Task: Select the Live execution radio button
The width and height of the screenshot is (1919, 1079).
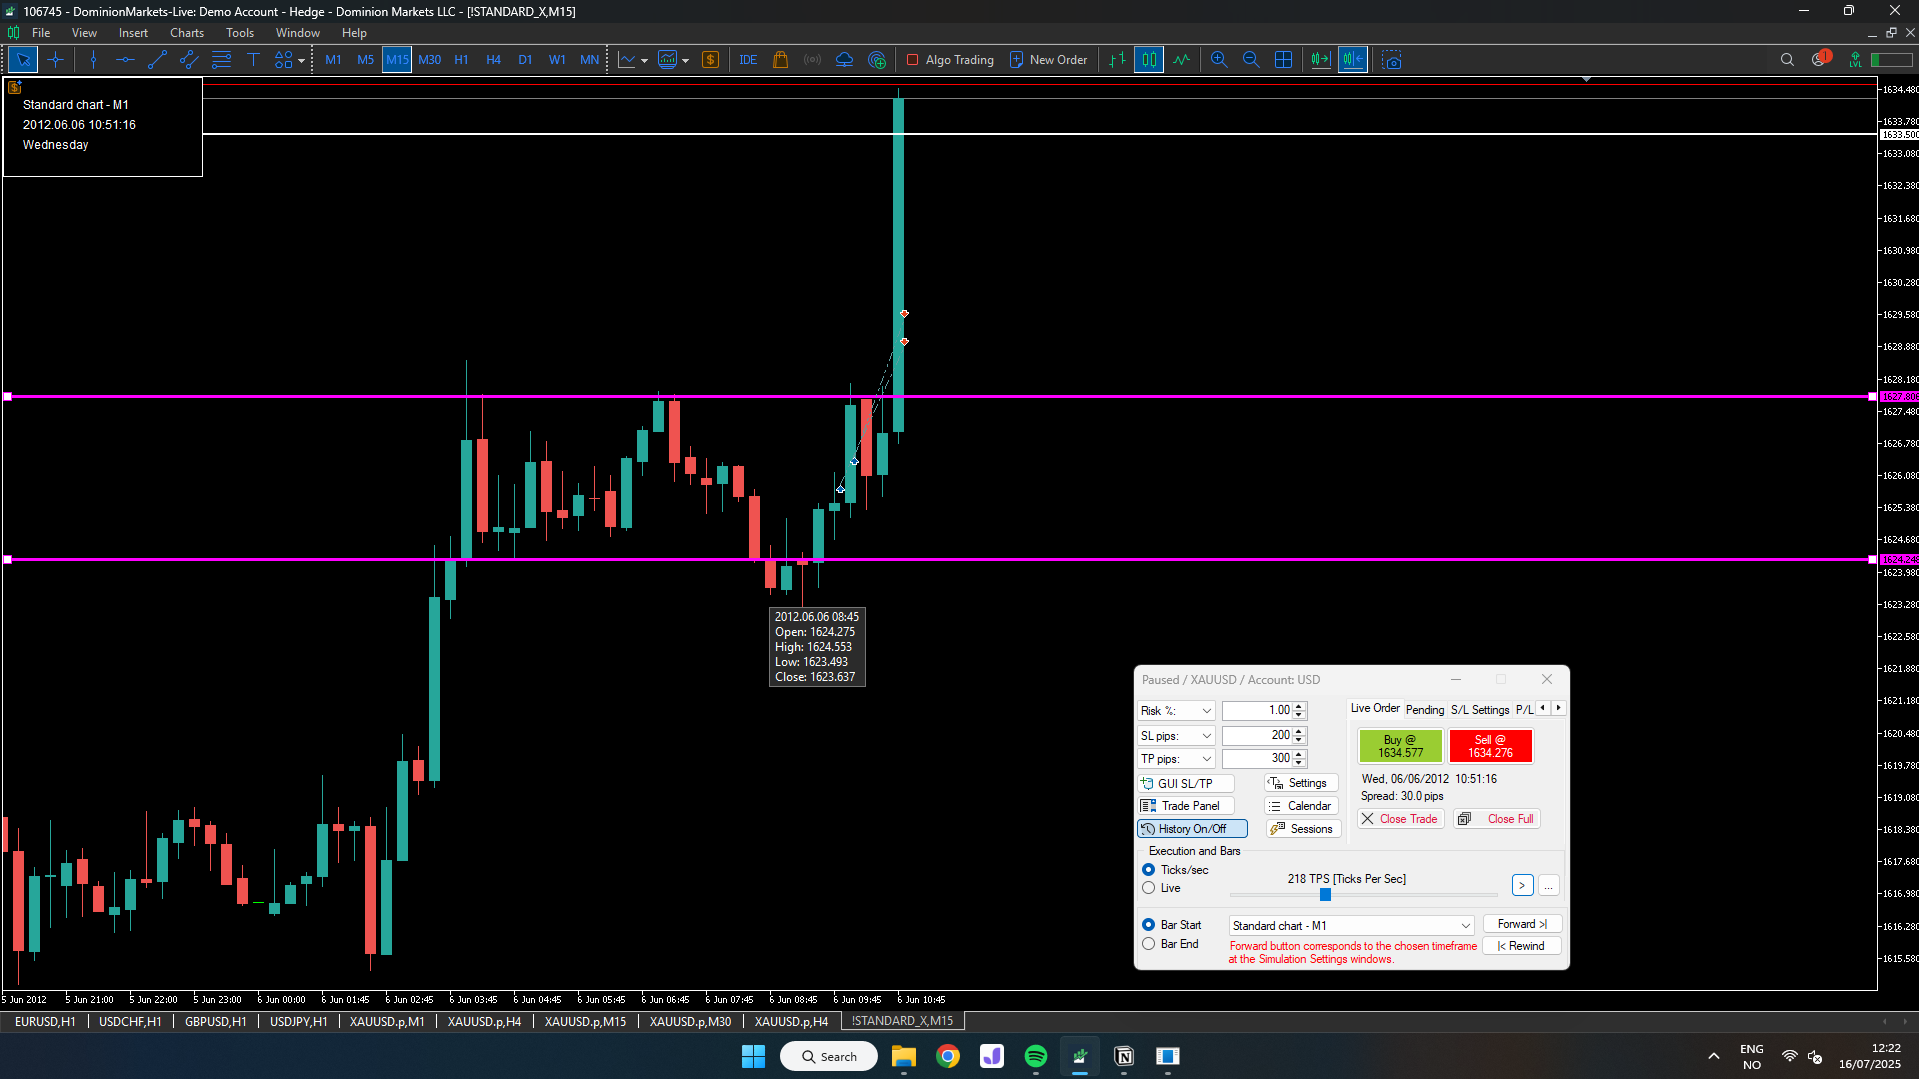Action: coord(1149,888)
